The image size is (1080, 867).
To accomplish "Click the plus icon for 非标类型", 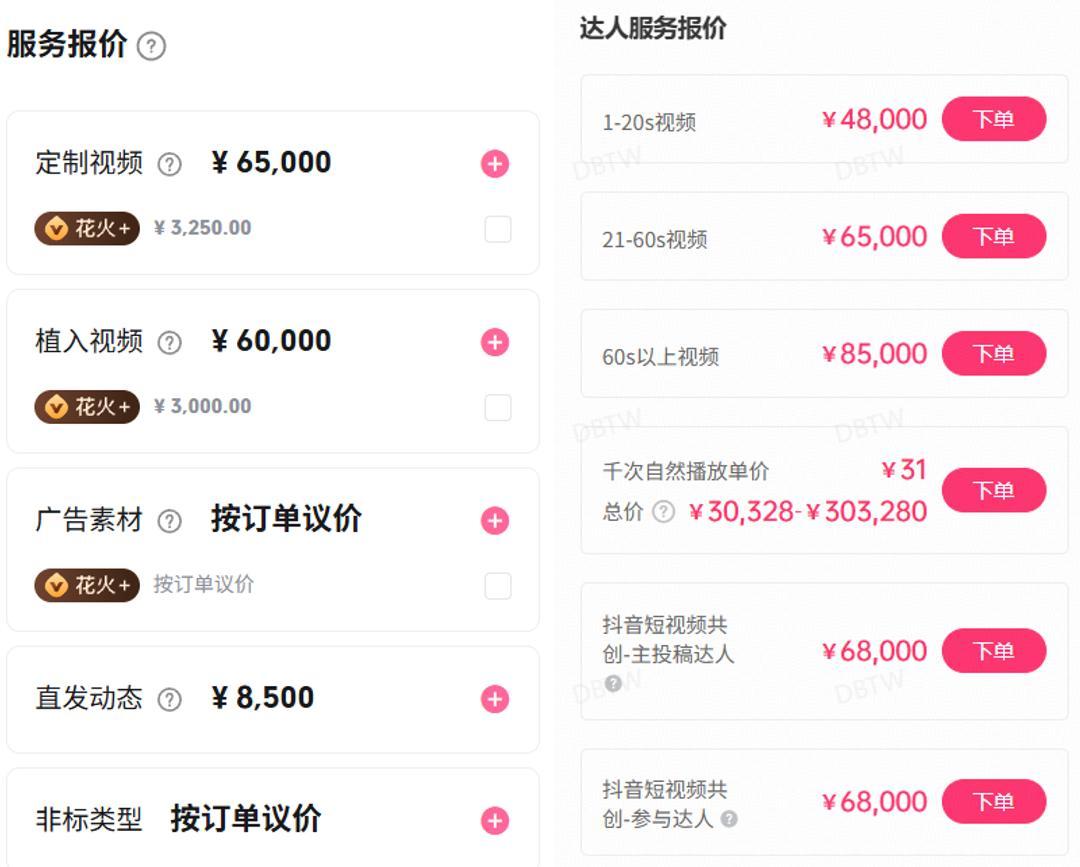I will pyautogui.click(x=495, y=821).
